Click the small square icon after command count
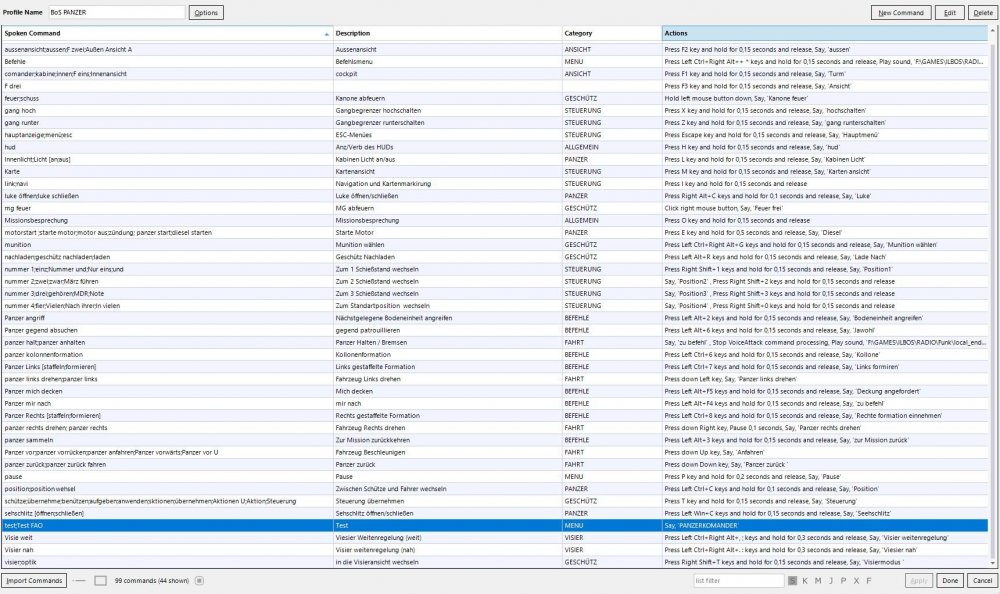 point(199,580)
